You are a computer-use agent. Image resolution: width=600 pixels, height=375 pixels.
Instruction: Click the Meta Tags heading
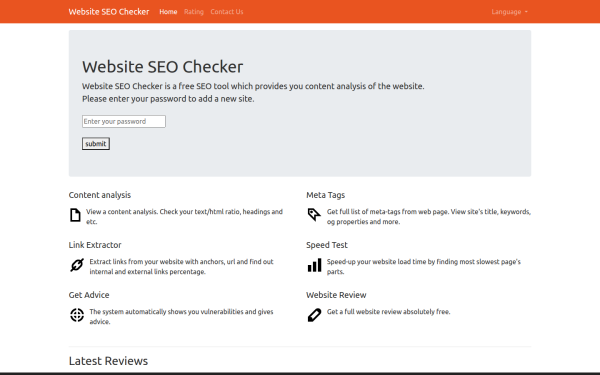[325, 195]
